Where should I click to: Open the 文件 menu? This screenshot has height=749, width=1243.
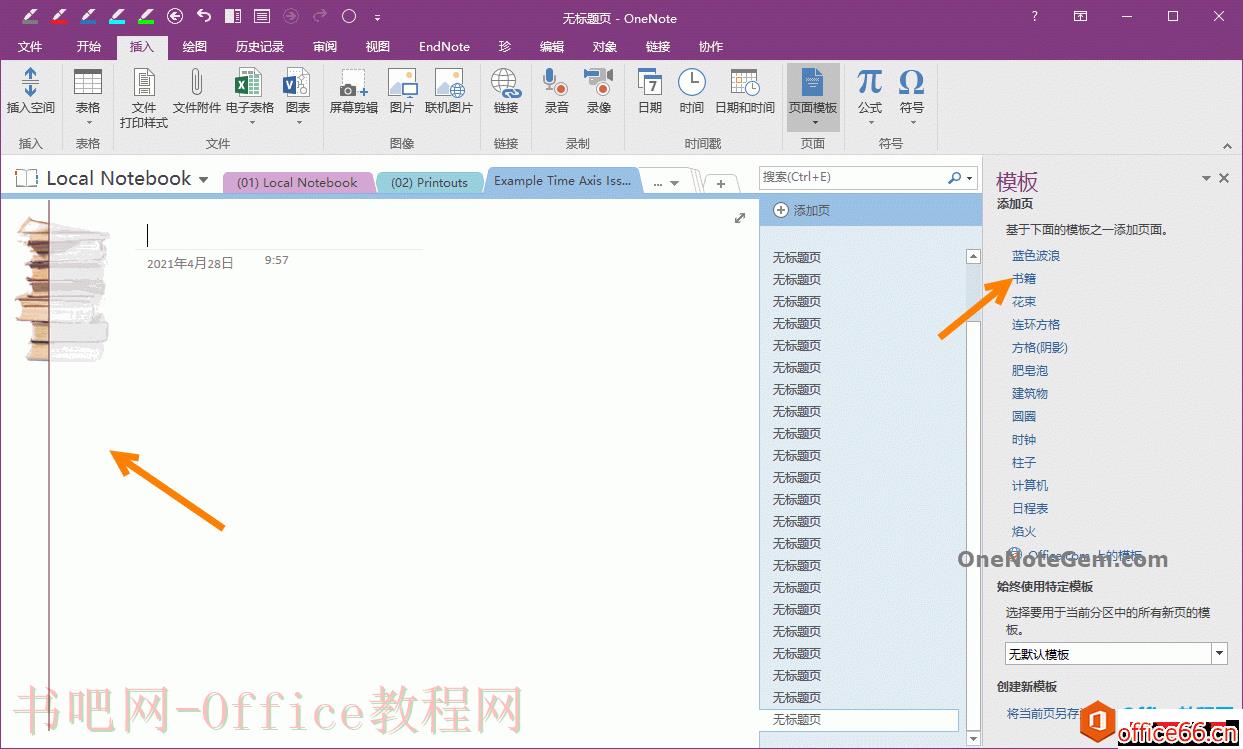30,47
